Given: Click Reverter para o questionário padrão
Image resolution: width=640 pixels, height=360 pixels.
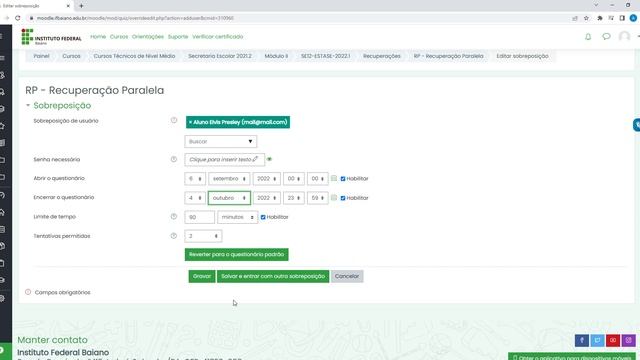Looking at the screenshot, I should pyautogui.click(x=236, y=254).
